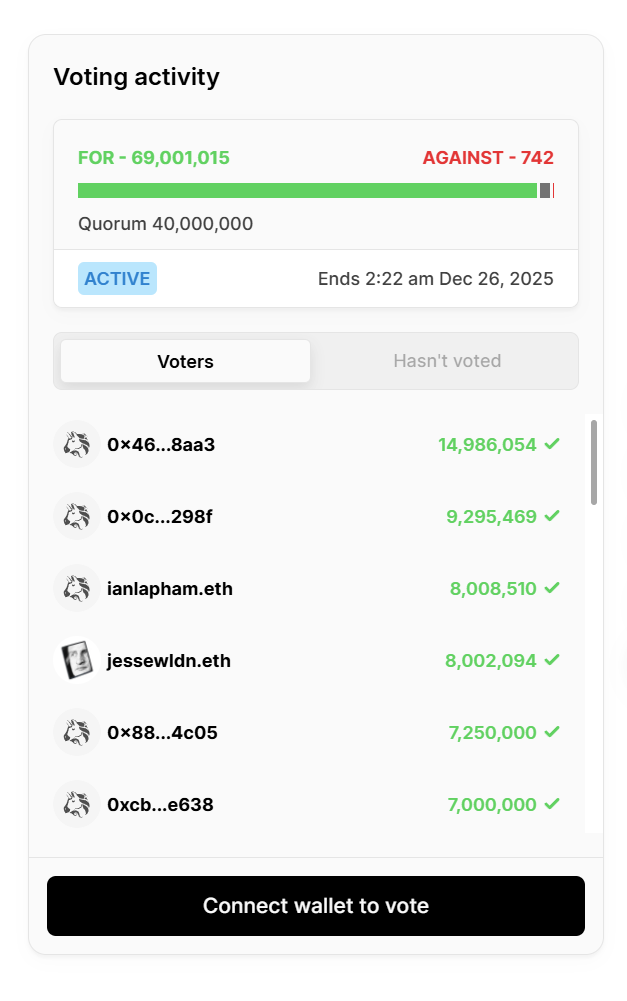Switch to the Hasn't voted tab
Viewport: 627px width, 1001px height.
447,361
